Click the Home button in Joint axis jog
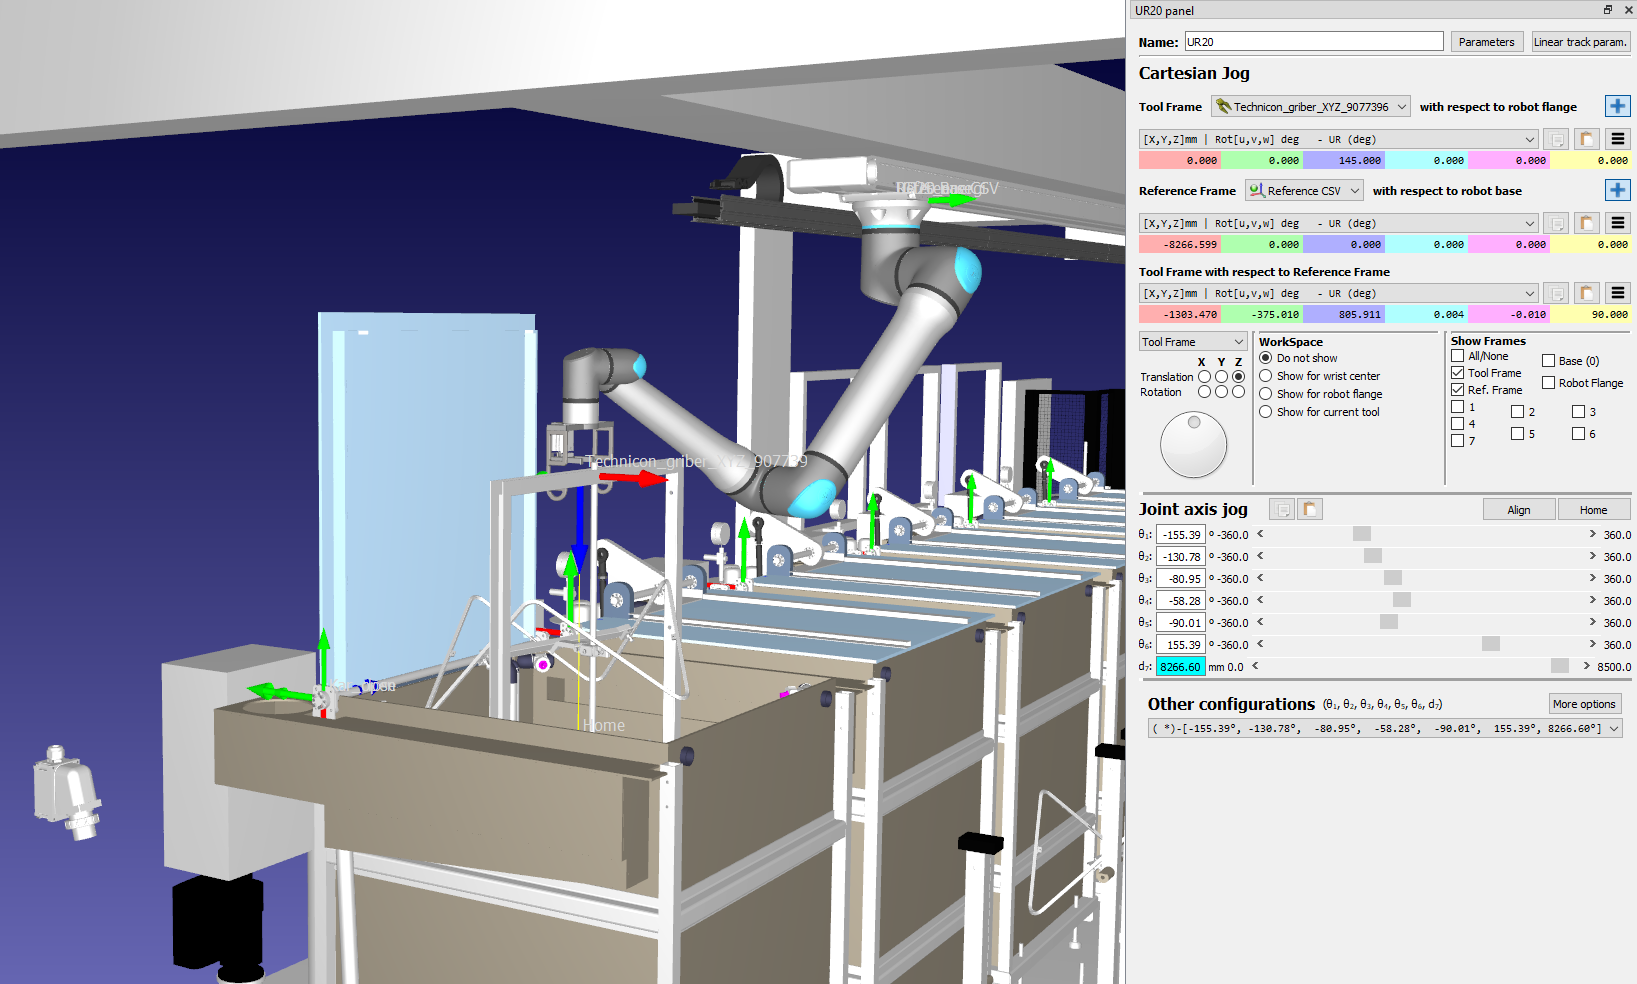This screenshot has height=984, width=1637. pyautogui.click(x=1593, y=510)
